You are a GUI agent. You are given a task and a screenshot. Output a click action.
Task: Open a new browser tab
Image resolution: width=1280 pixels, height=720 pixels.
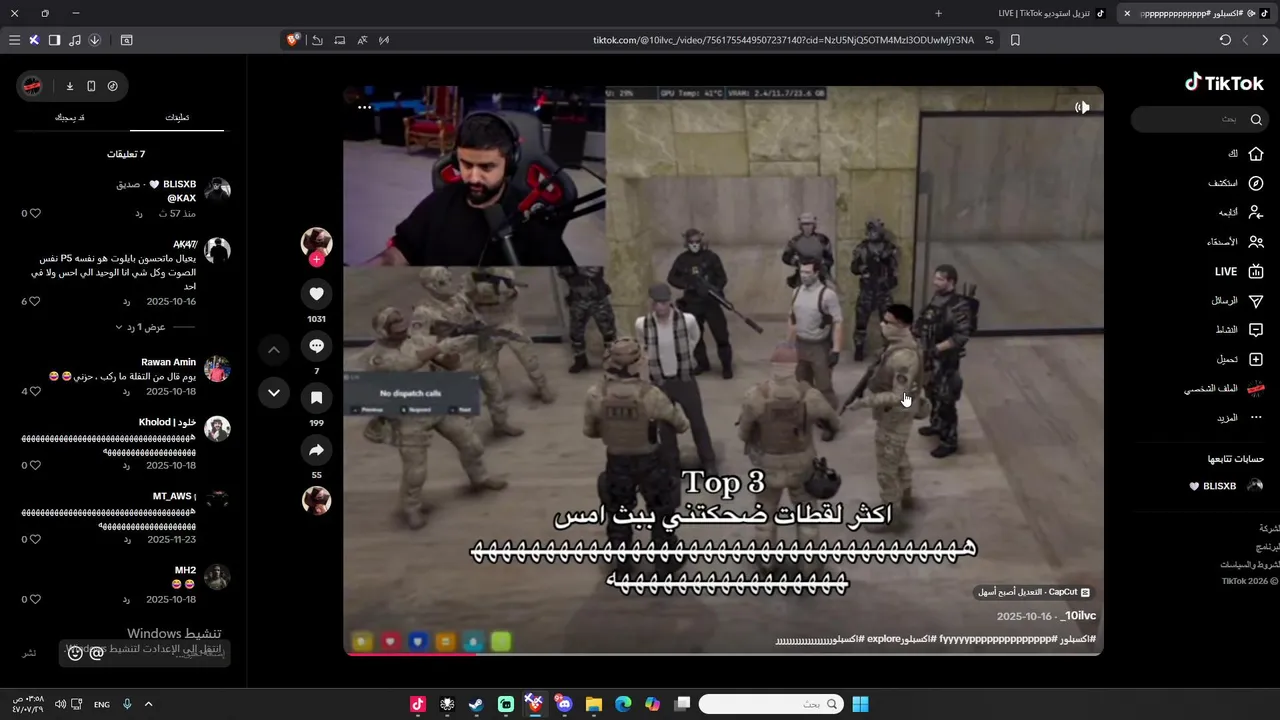click(938, 13)
